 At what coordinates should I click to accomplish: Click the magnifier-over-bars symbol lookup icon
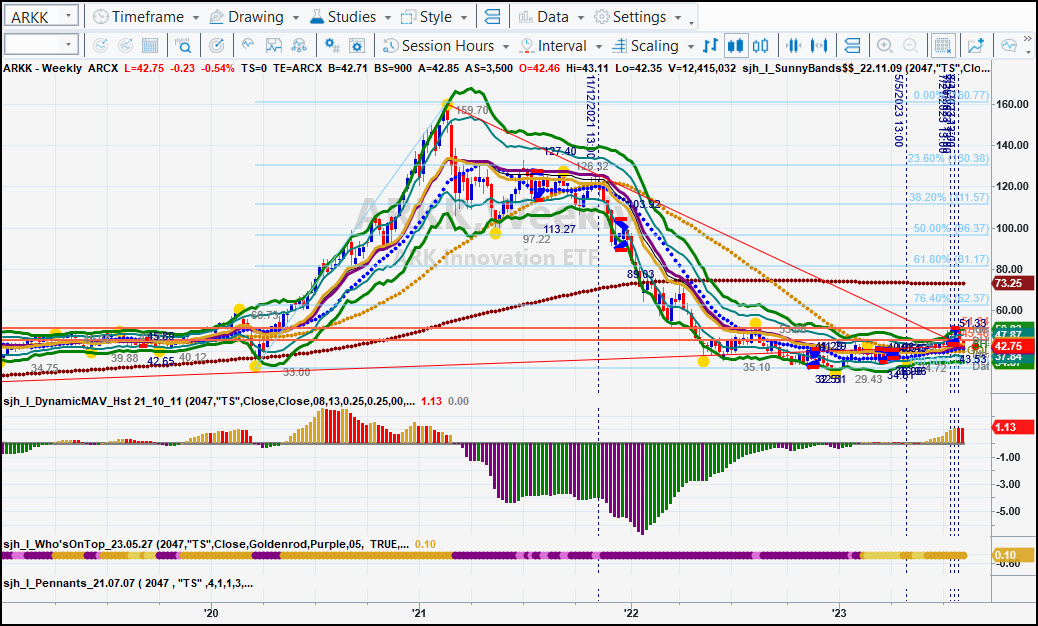[183, 46]
